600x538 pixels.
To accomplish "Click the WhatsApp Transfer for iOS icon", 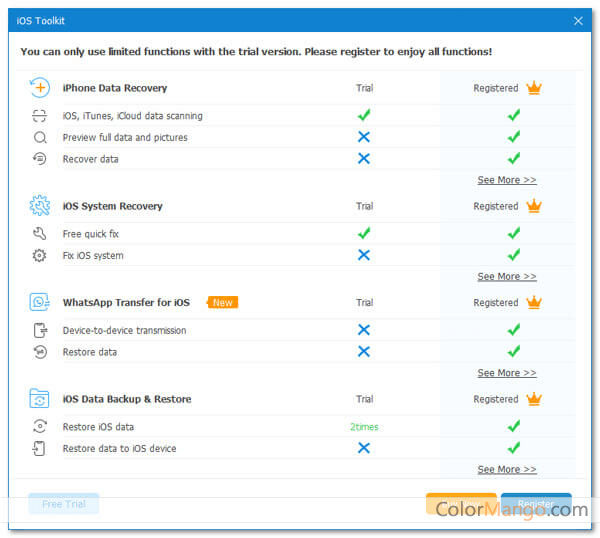I will [x=40, y=302].
